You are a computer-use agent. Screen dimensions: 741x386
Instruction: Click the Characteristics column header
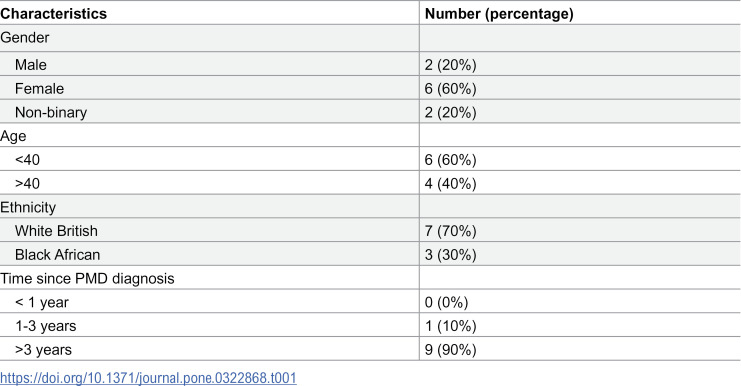53,14
